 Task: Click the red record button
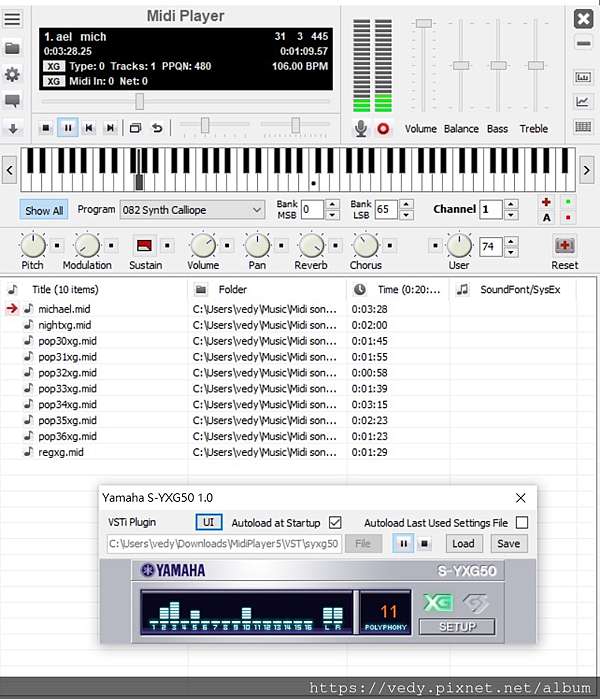coord(383,128)
